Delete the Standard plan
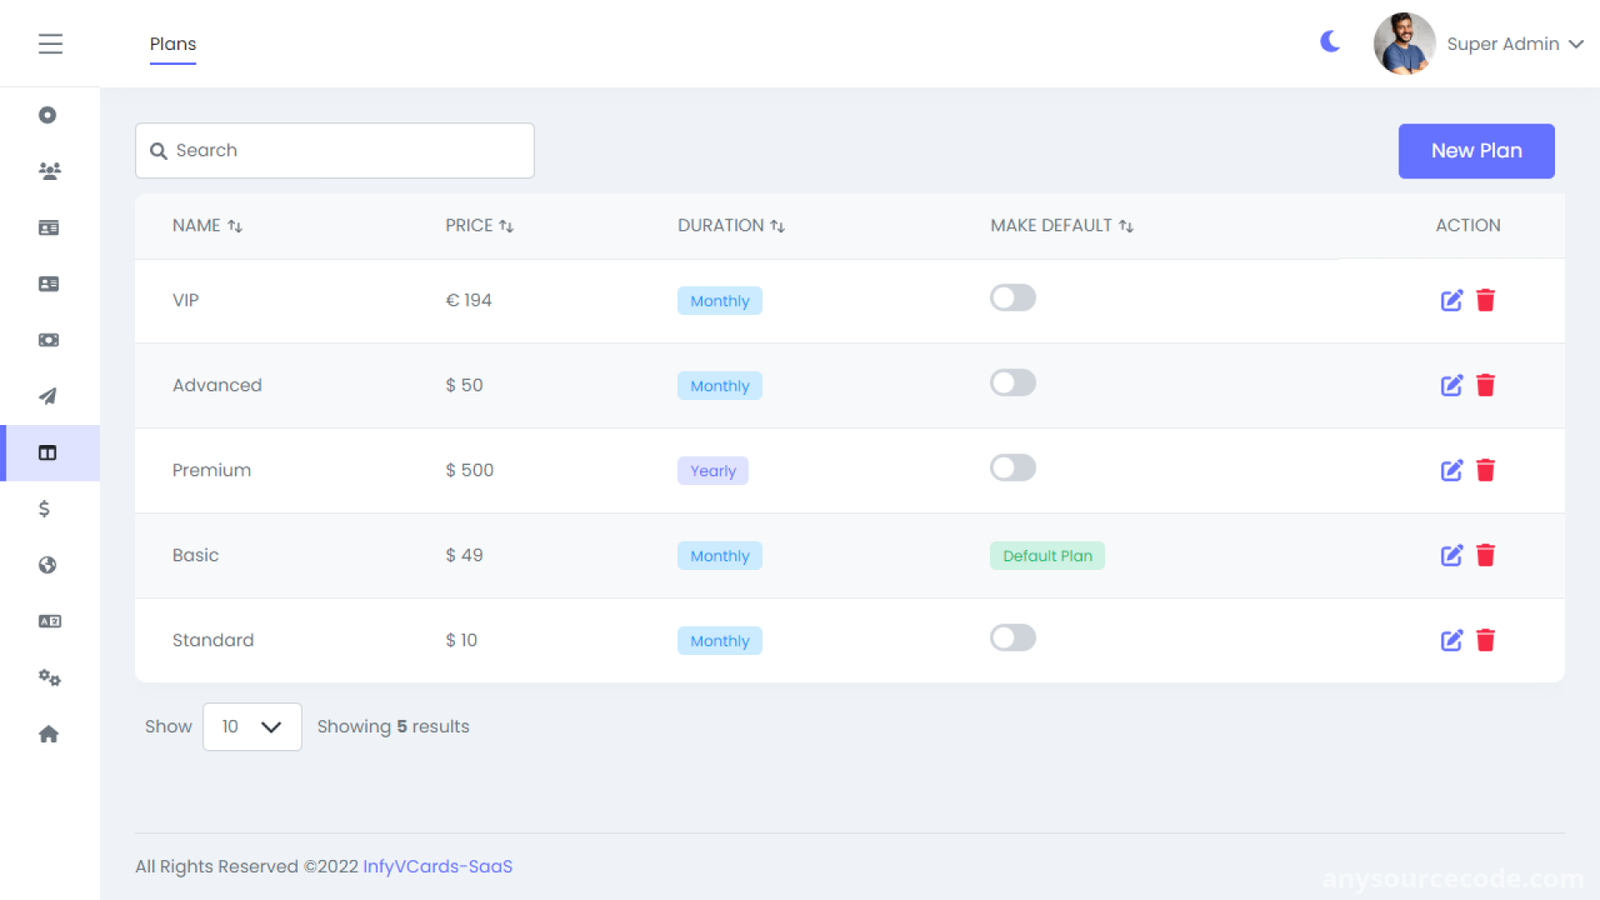 [1486, 640]
